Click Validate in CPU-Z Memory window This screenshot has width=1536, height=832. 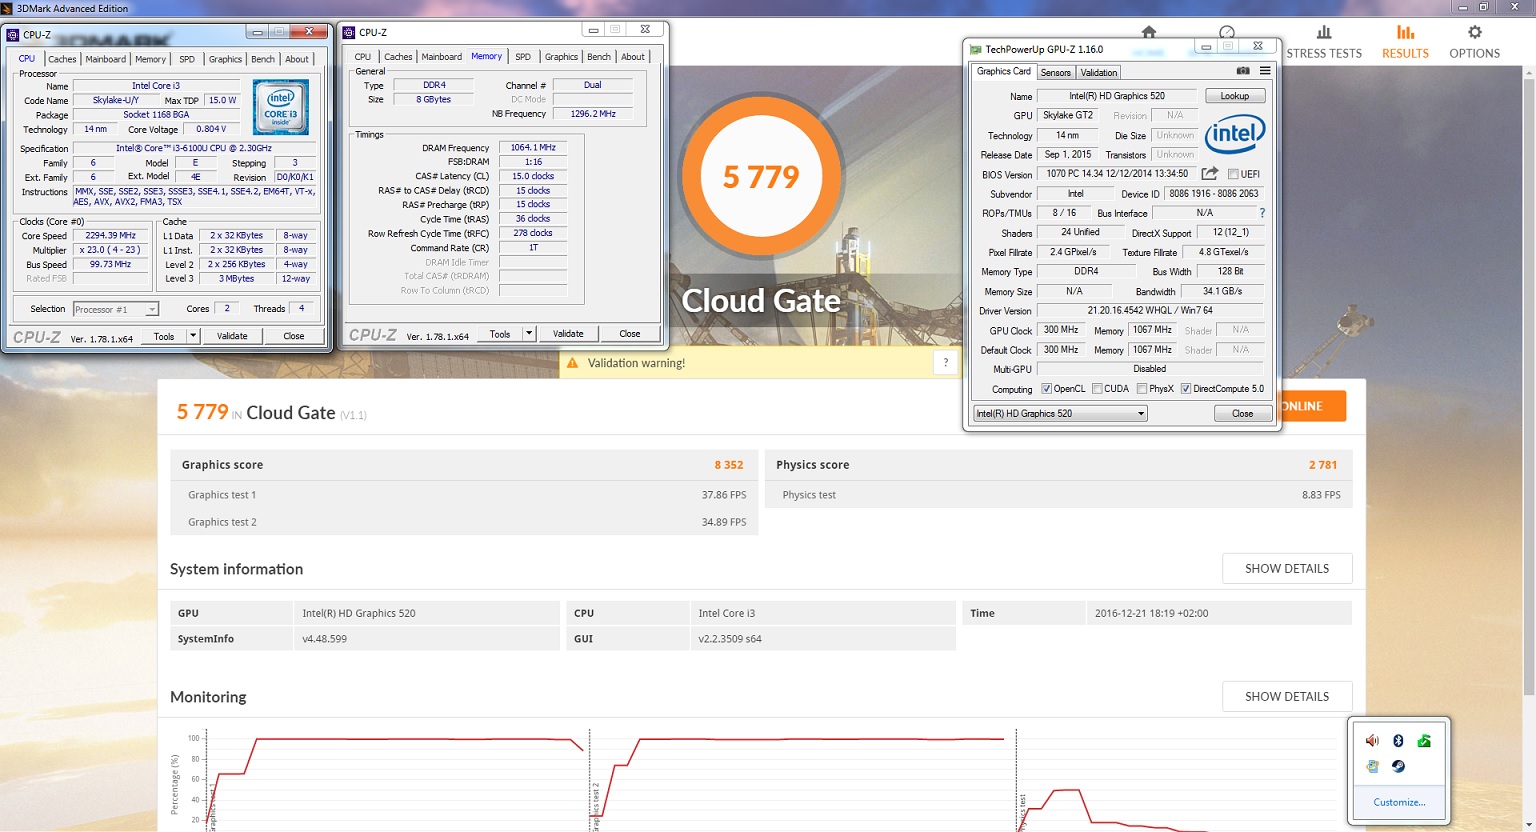click(x=568, y=334)
